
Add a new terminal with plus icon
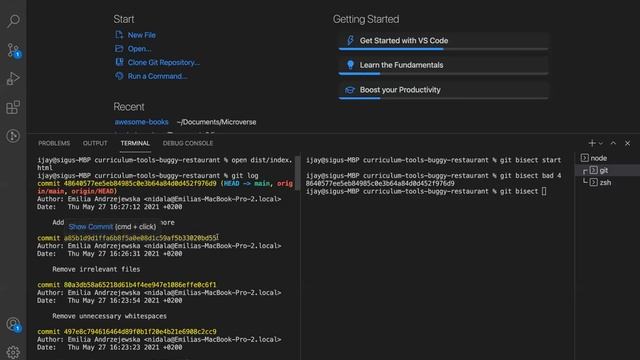coord(592,143)
